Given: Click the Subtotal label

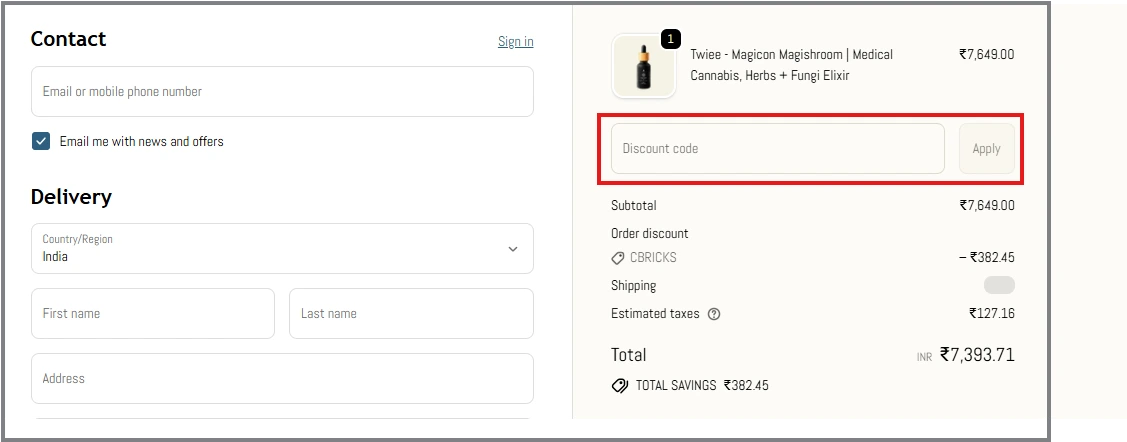Looking at the screenshot, I should [x=633, y=206].
